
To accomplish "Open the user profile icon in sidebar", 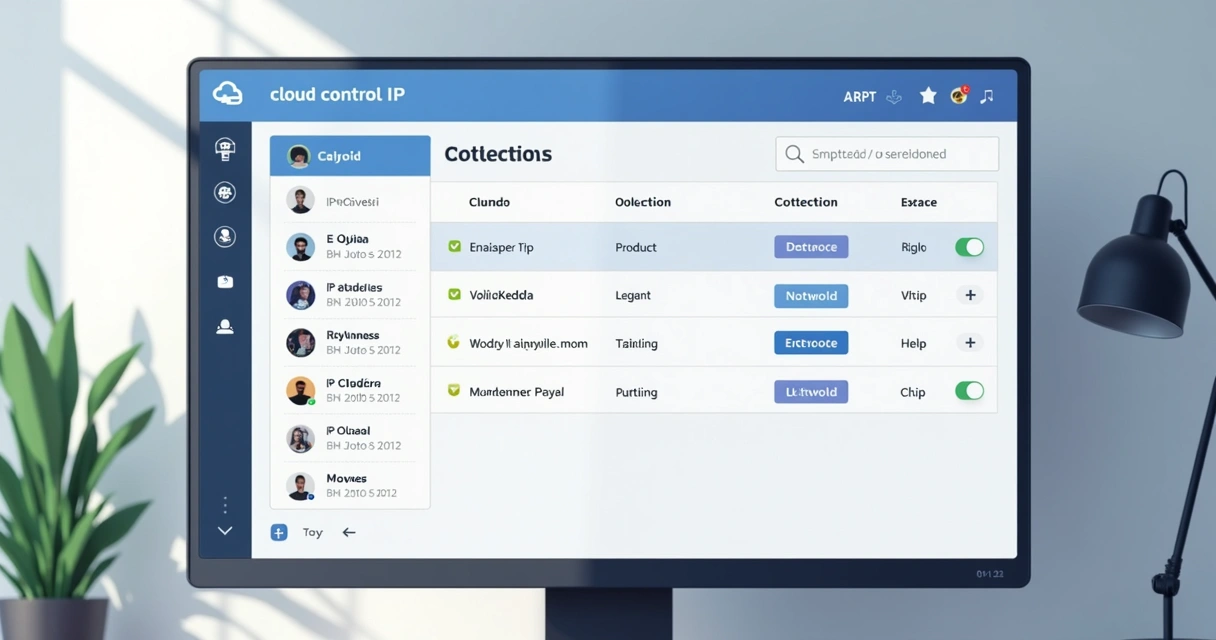I will point(225,327).
